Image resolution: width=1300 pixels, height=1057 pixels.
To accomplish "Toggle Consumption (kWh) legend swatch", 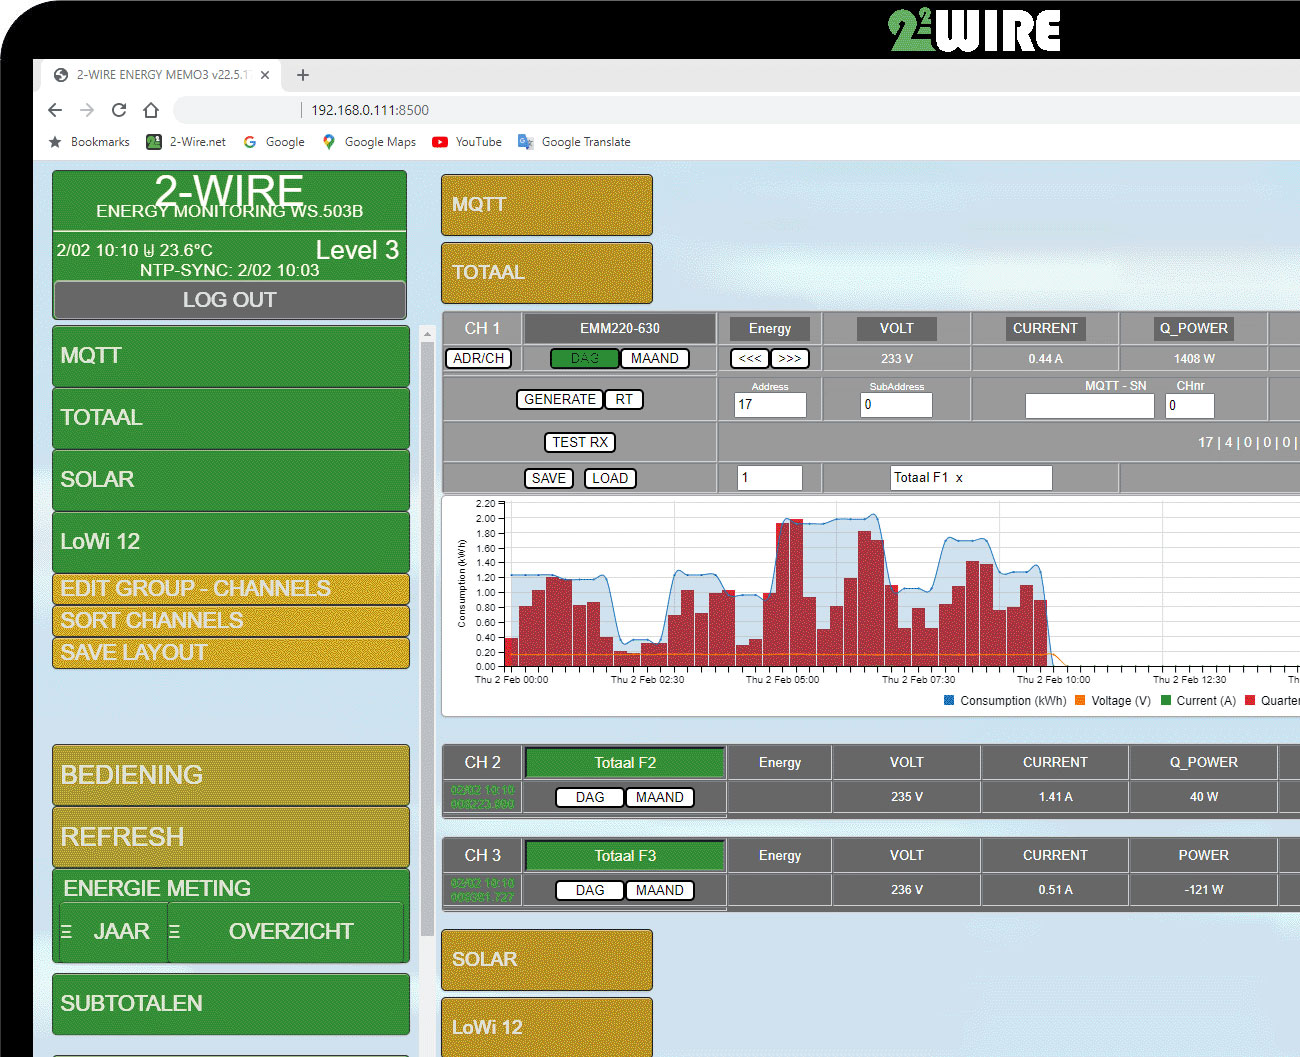I will click(949, 701).
